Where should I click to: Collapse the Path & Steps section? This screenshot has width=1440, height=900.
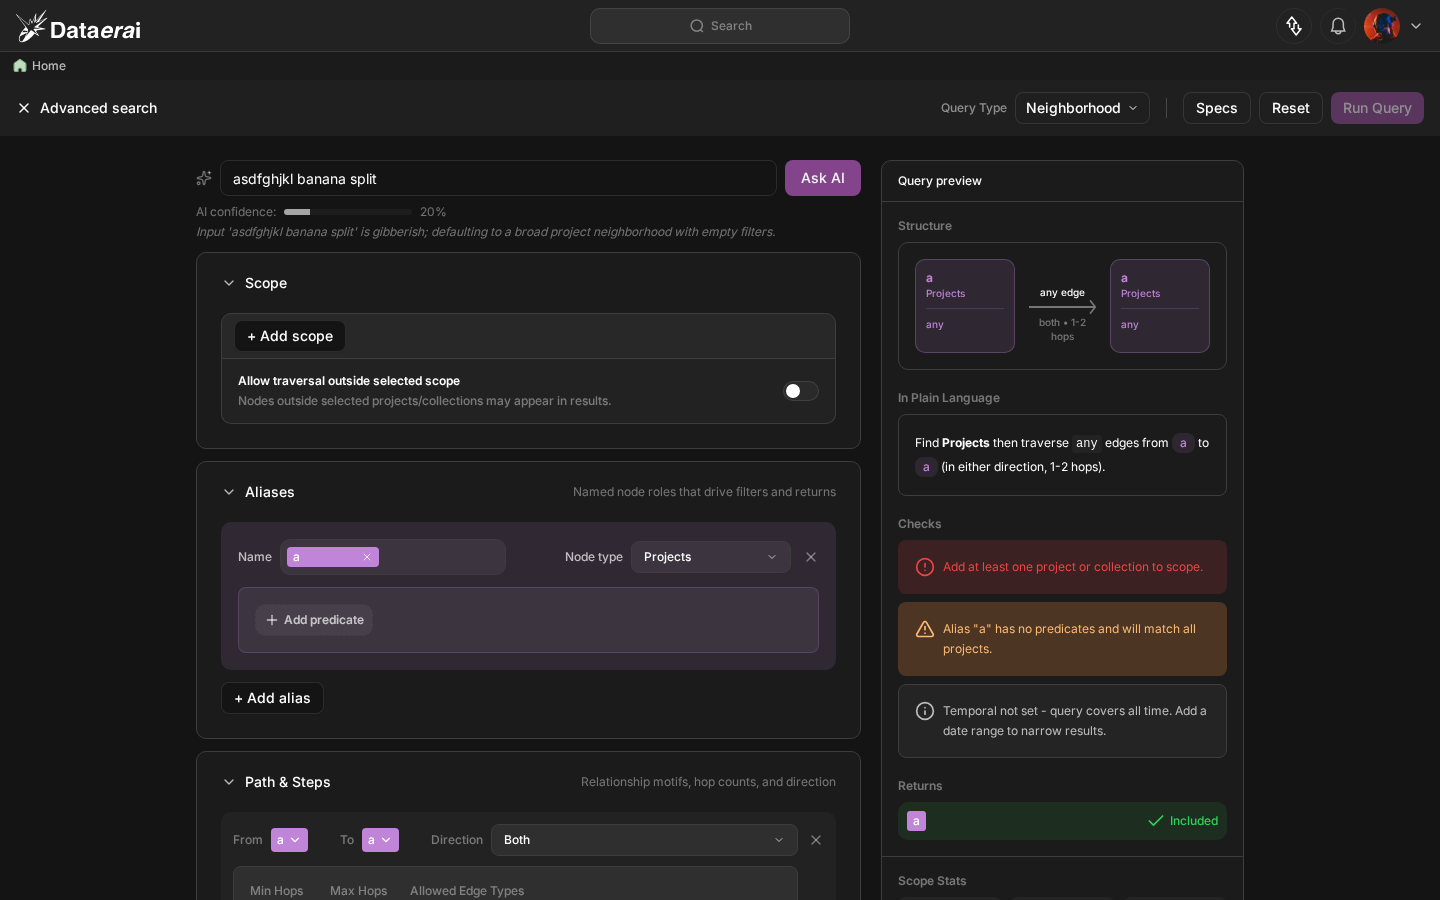tap(229, 782)
